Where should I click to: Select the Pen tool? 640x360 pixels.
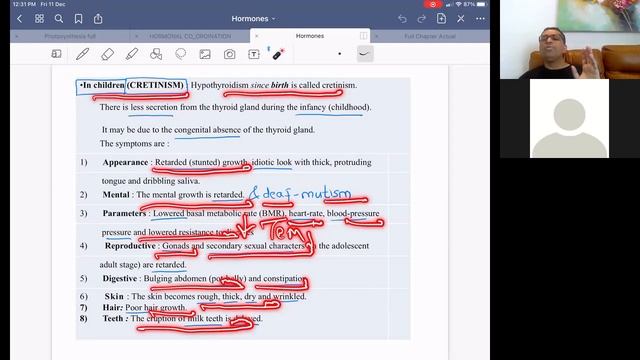pyautogui.click(x=82, y=54)
